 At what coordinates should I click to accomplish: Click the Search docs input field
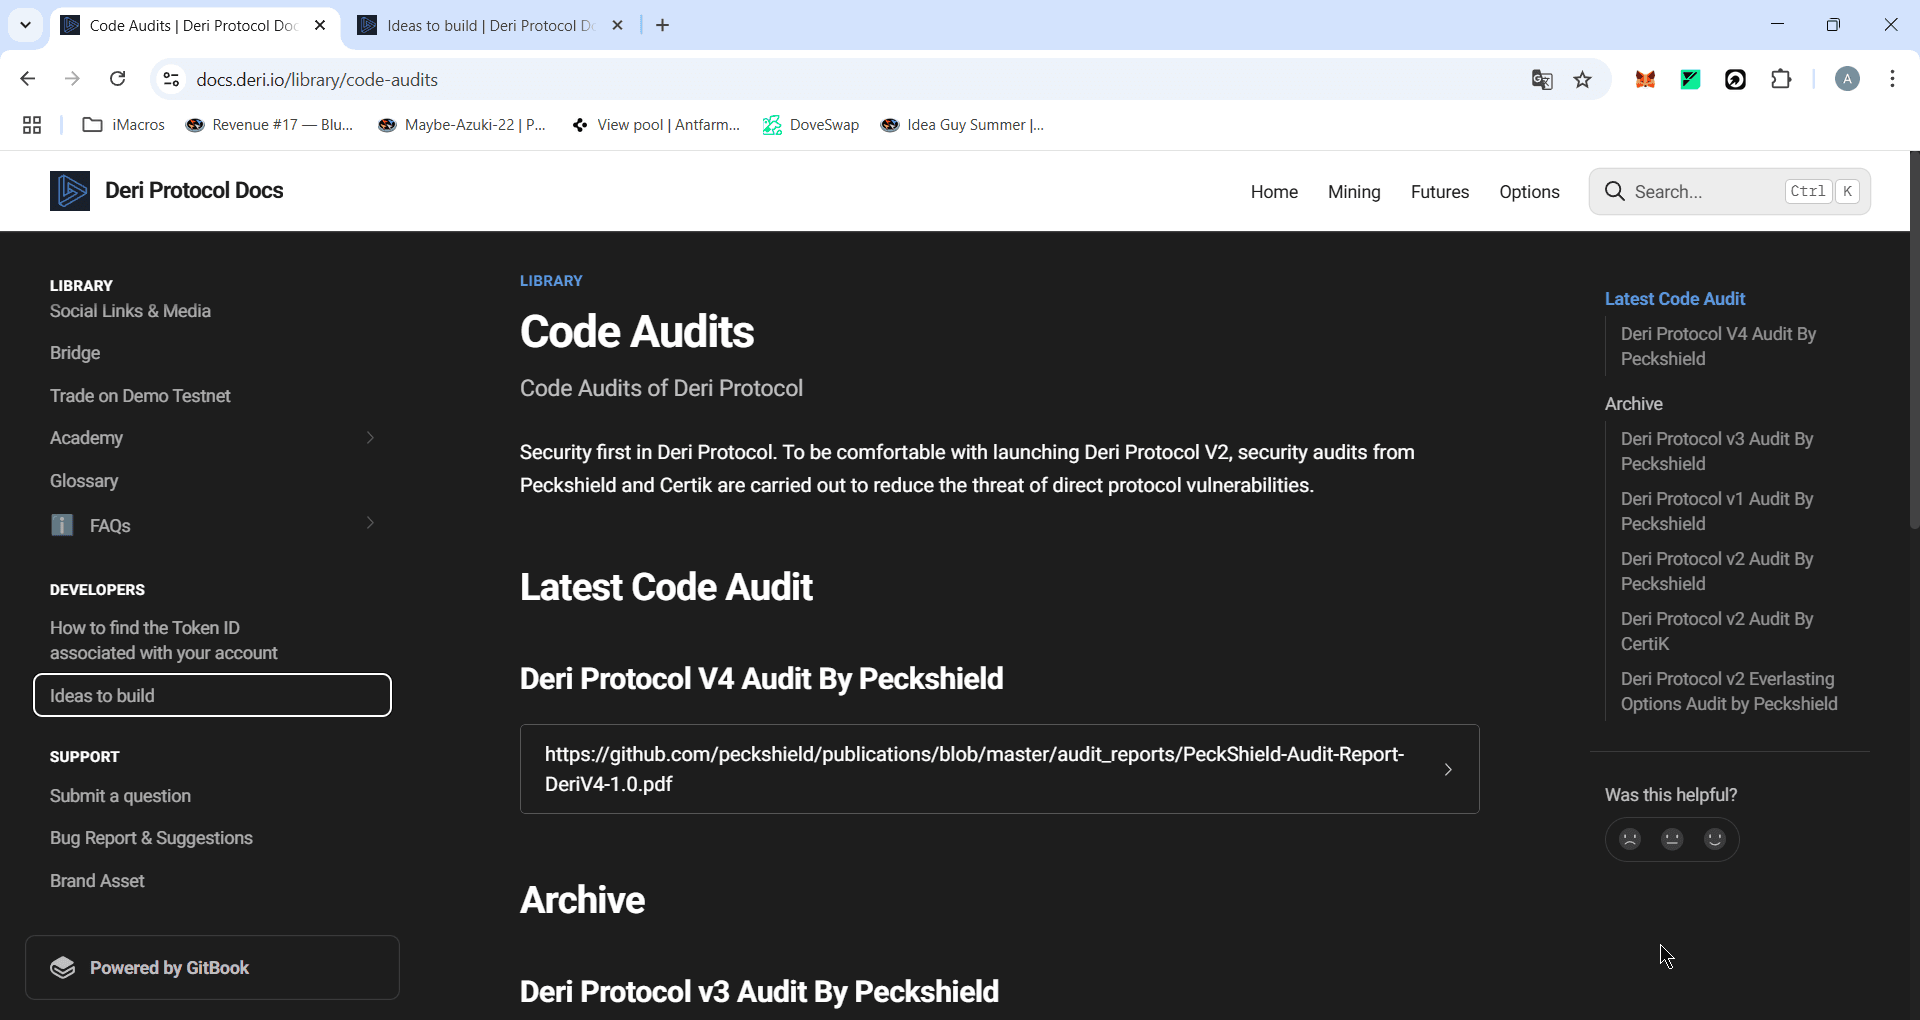coord(1729,191)
